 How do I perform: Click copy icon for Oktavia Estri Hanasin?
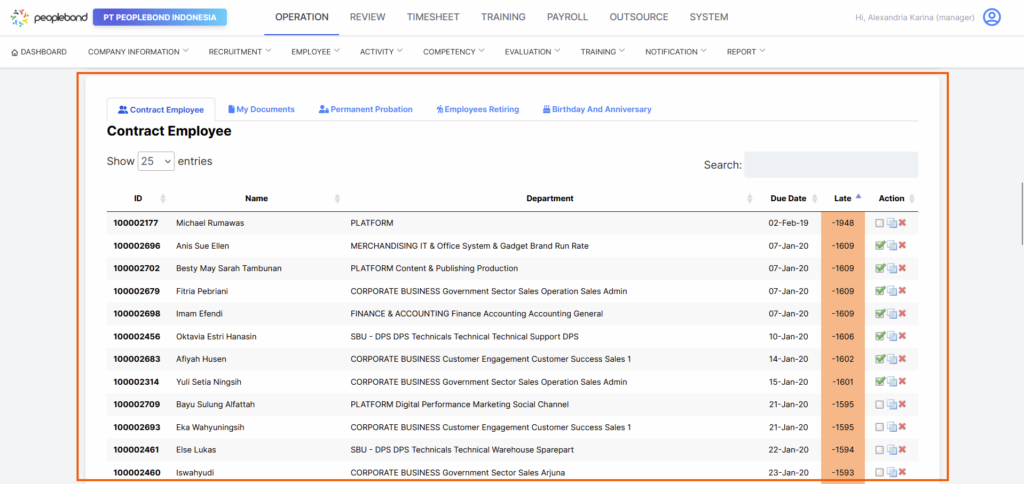point(891,336)
